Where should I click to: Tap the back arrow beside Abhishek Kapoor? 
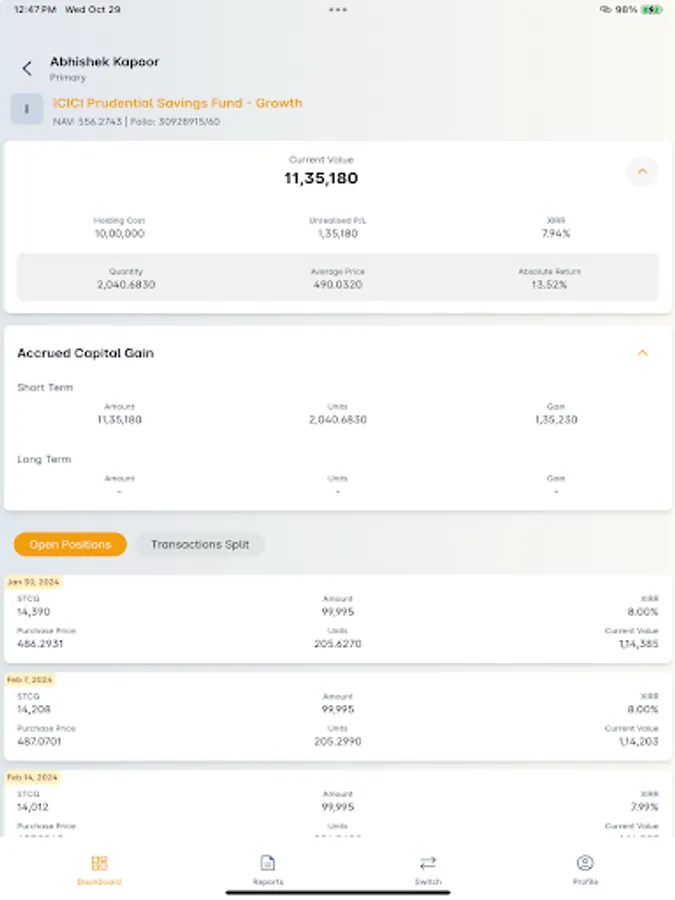(x=24, y=68)
